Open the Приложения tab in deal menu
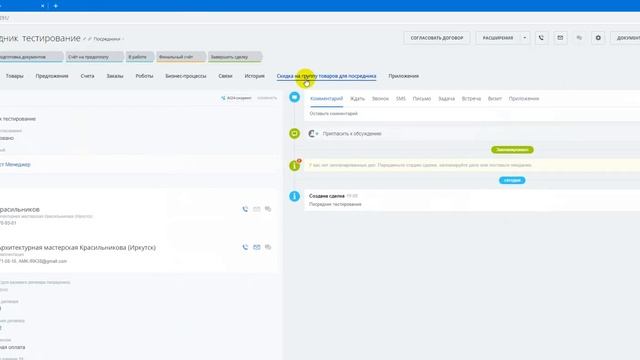Viewport: 640px width, 360px height. tap(403, 76)
